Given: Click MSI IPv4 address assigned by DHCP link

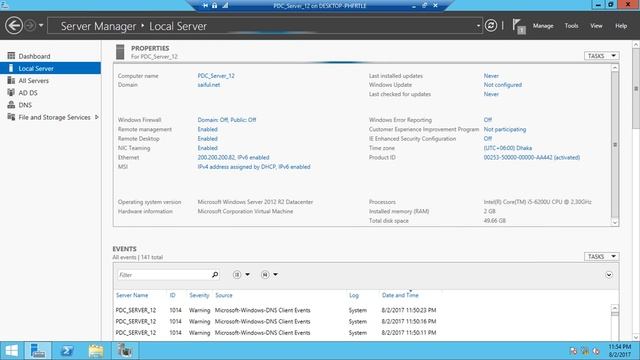Looking at the screenshot, I should [254, 167].
